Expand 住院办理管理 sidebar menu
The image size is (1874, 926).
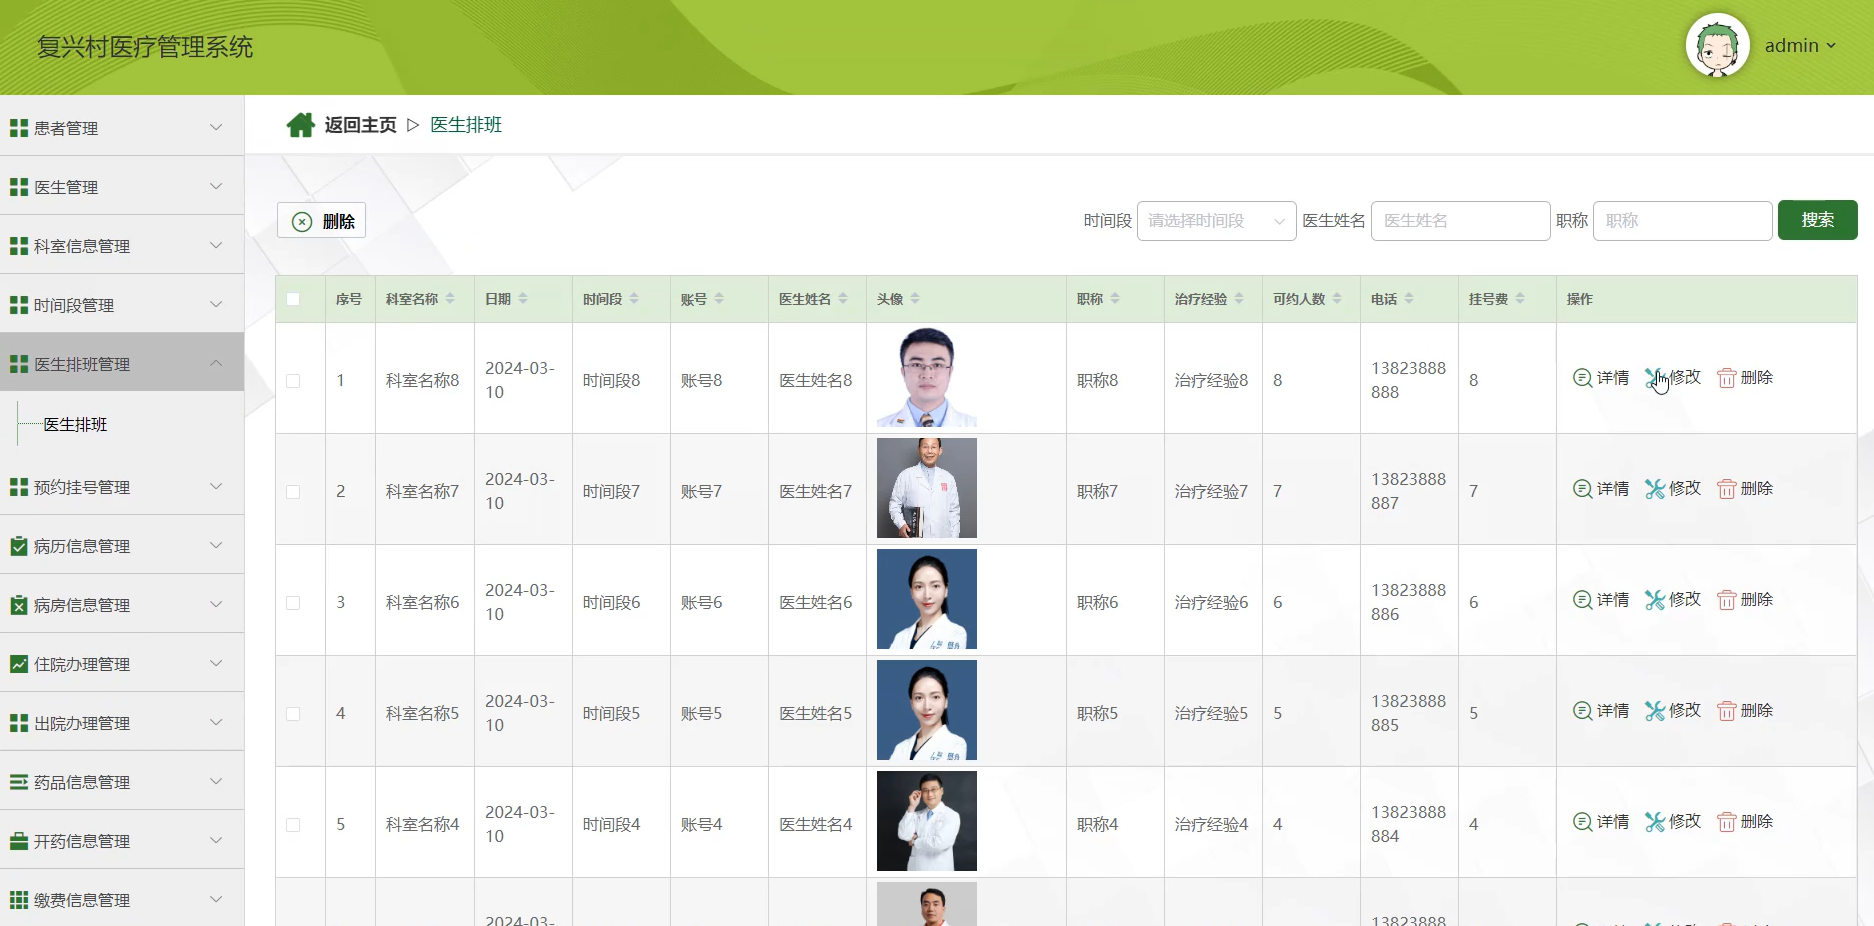pos(122,663)
